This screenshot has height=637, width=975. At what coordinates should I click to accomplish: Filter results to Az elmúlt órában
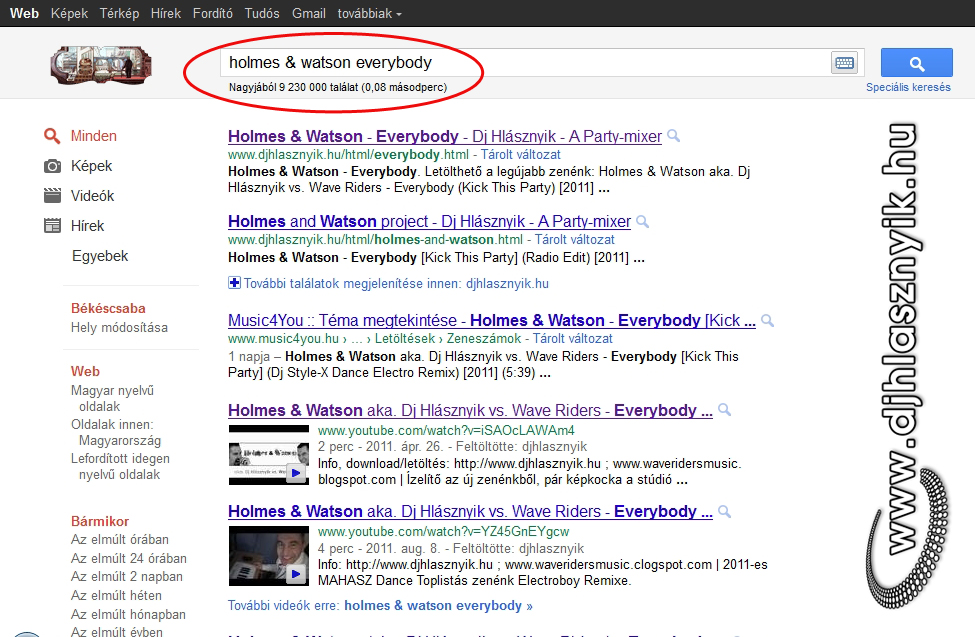click(x=120, y=539)
